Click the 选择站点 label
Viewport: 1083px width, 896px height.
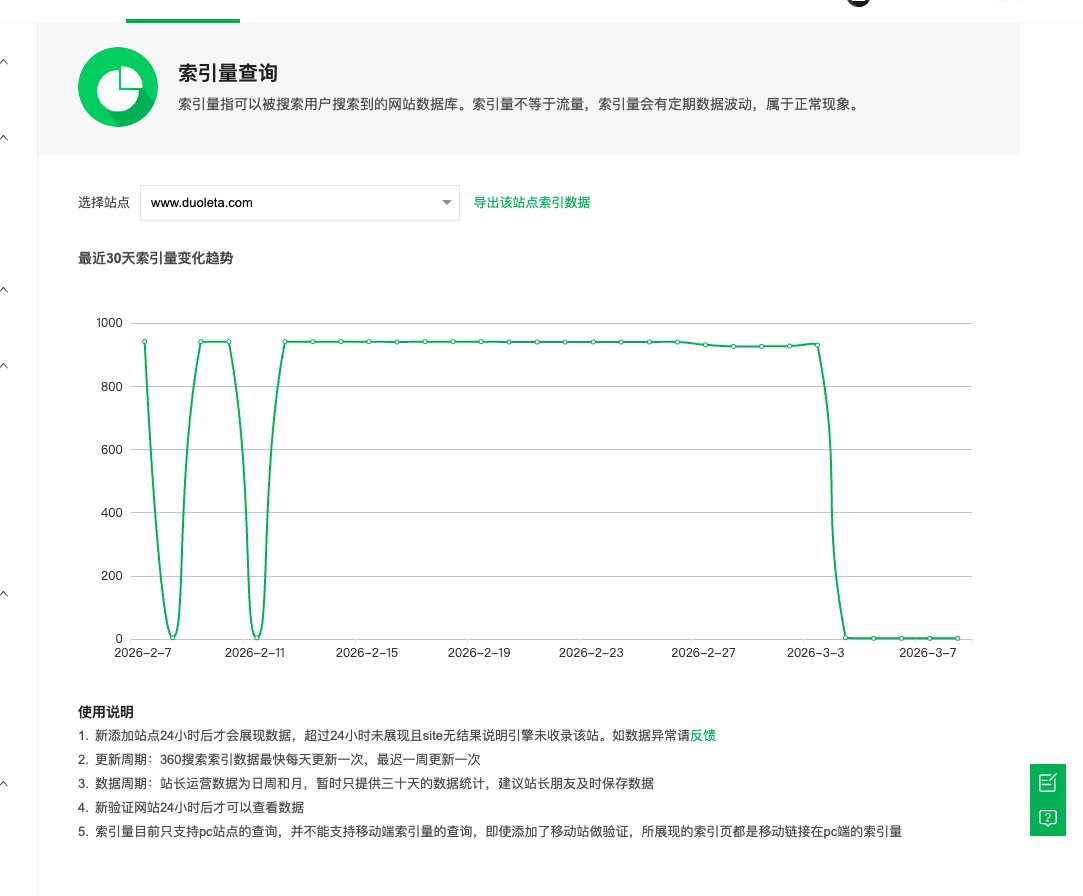pos(104,202)
